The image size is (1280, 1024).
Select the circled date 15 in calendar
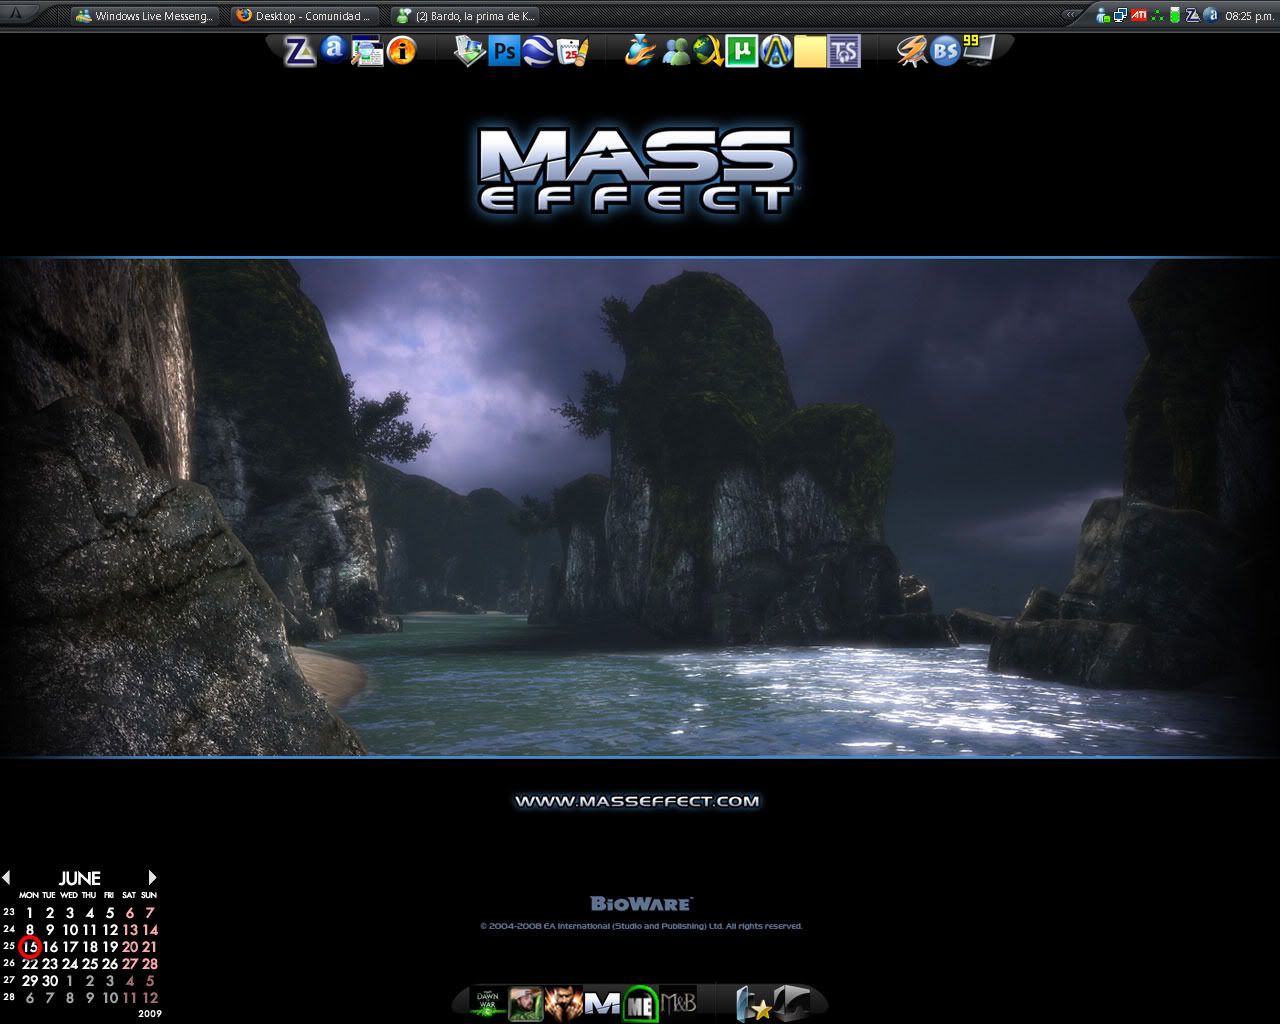(x=30, y=947)
